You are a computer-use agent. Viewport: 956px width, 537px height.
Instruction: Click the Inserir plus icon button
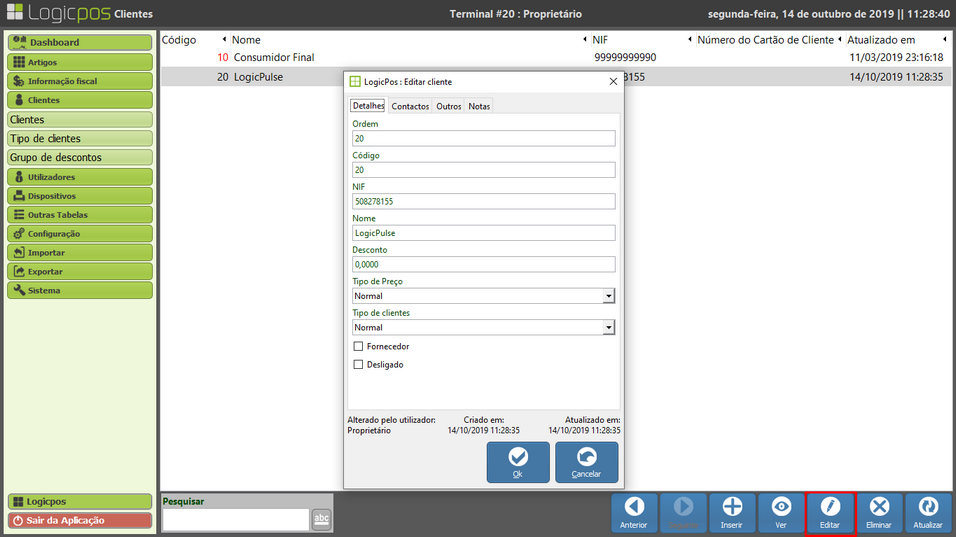point(732,512)
